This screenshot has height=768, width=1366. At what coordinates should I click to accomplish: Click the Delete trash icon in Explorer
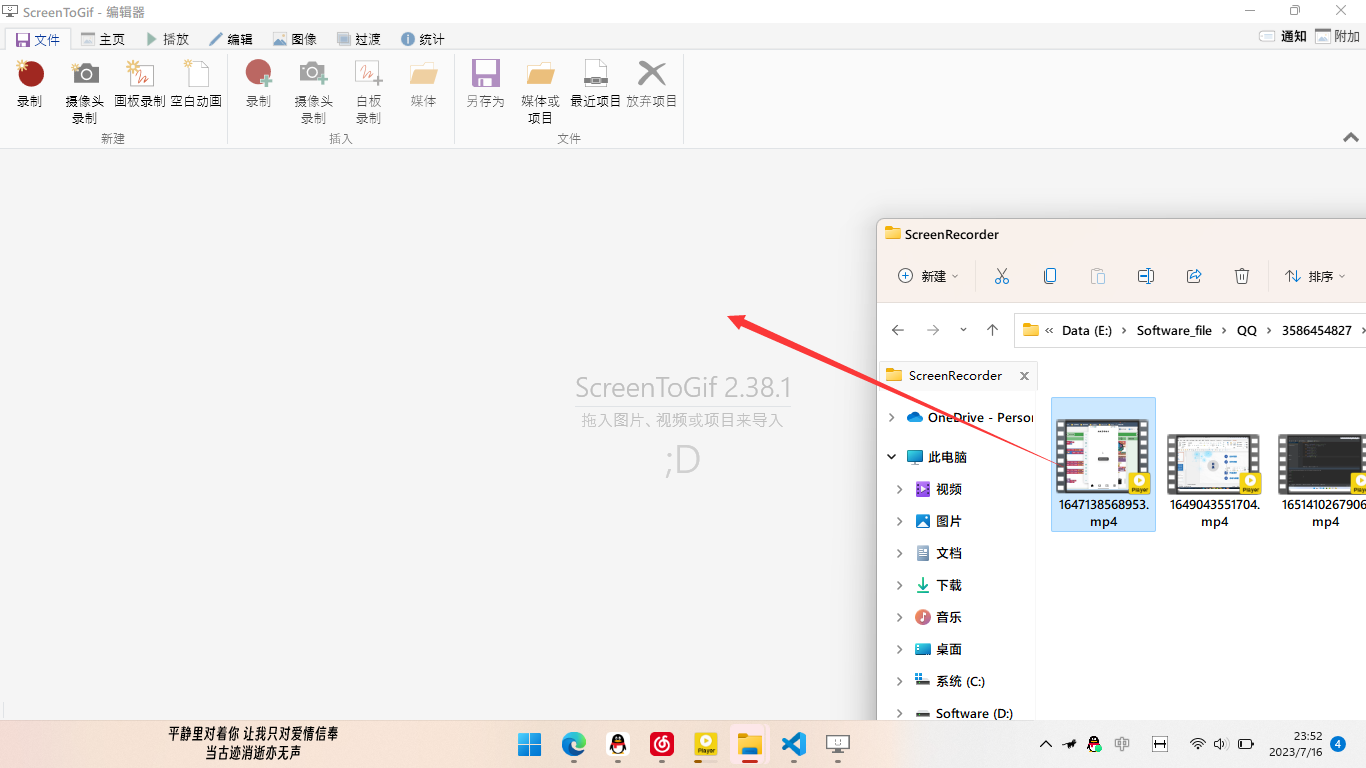[1241, 276]
